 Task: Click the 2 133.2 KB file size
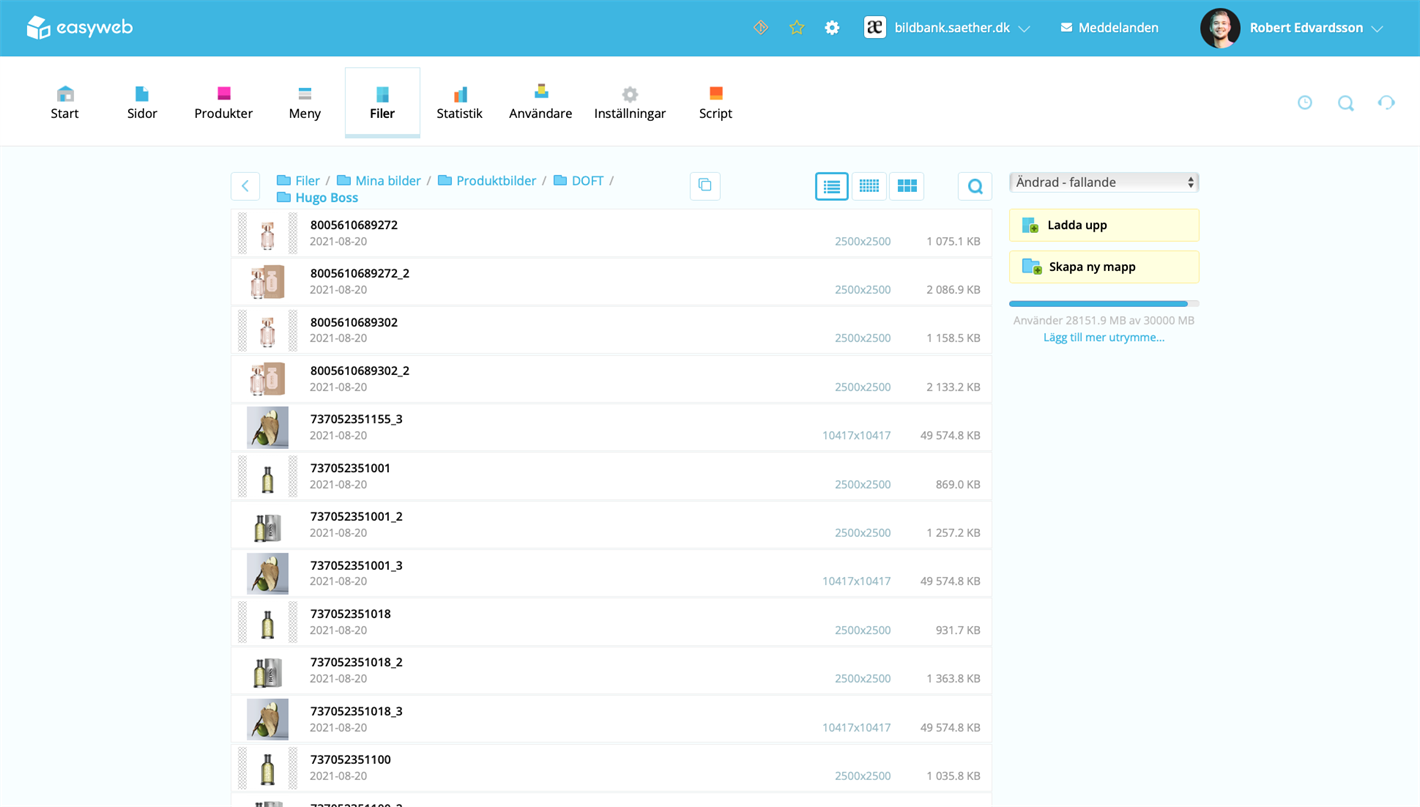(953, 387)
